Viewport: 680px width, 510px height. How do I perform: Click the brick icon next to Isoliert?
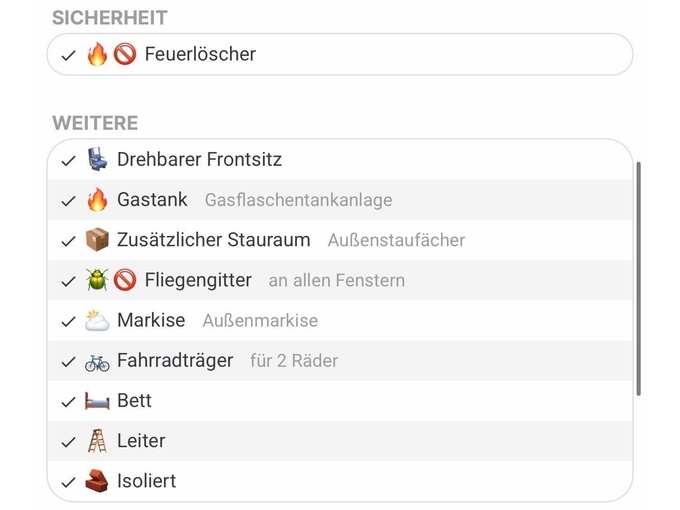(97, 481)
